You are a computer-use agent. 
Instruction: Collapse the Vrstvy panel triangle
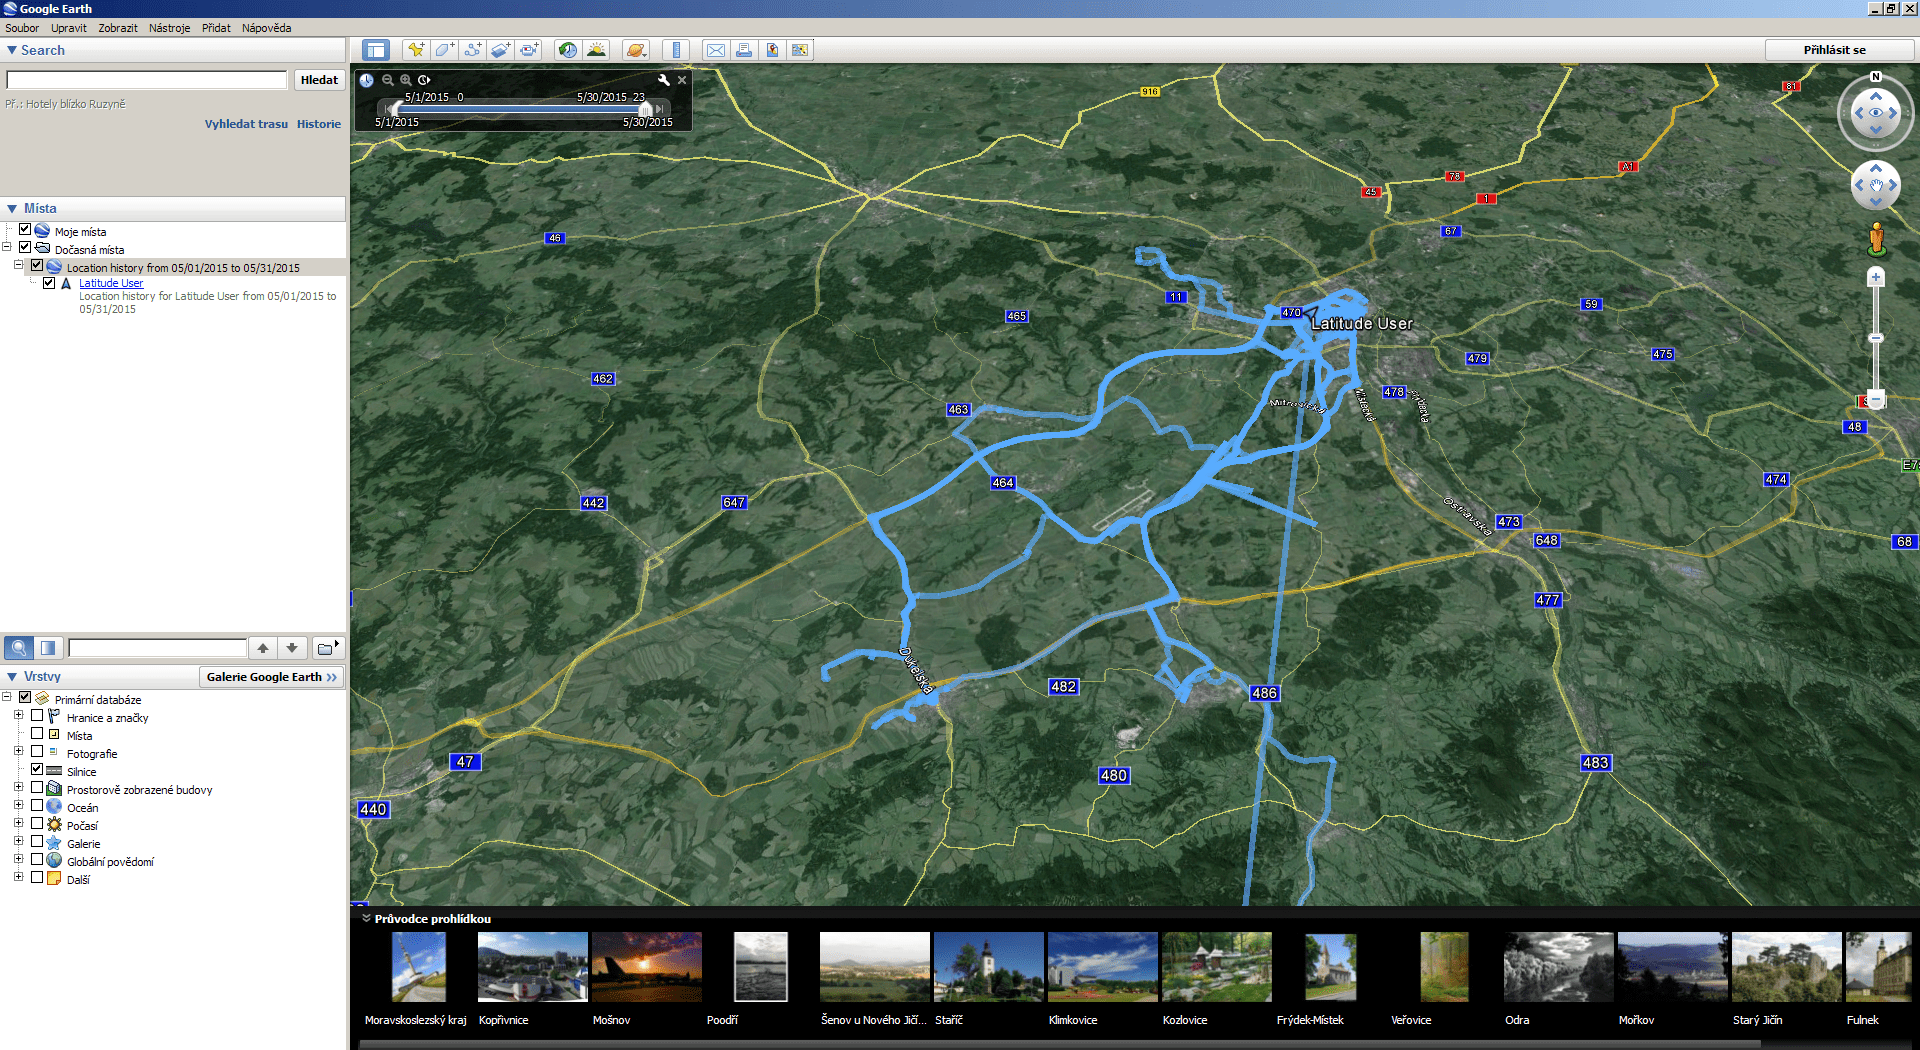click(12, 677)
